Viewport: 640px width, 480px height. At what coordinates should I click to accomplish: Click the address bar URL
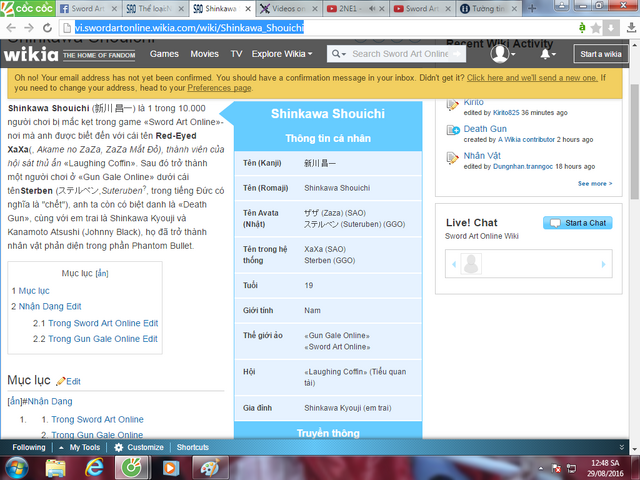tap(189, 28)
